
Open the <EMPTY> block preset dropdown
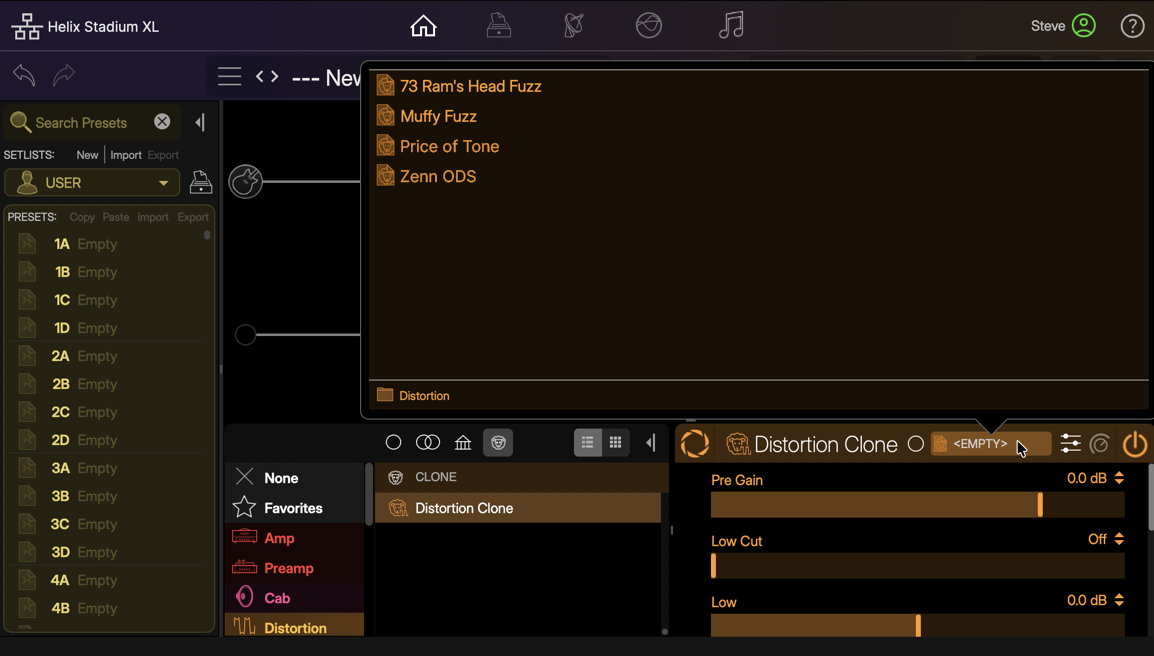pyautogui.click(x=991, y=444)
